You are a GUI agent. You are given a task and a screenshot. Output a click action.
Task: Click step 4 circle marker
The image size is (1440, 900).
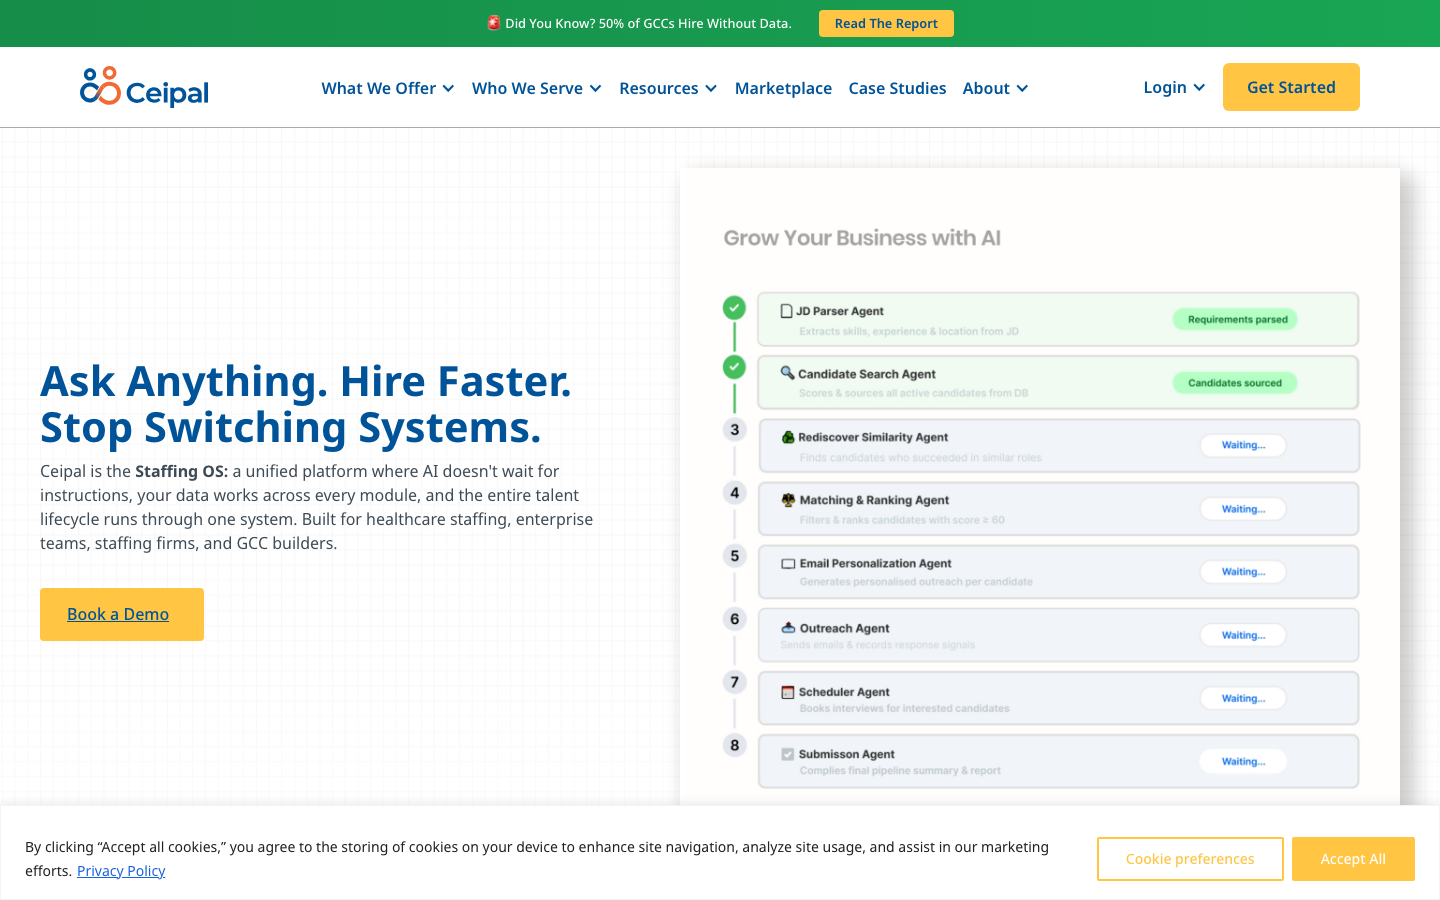click(x=735, y=493)
